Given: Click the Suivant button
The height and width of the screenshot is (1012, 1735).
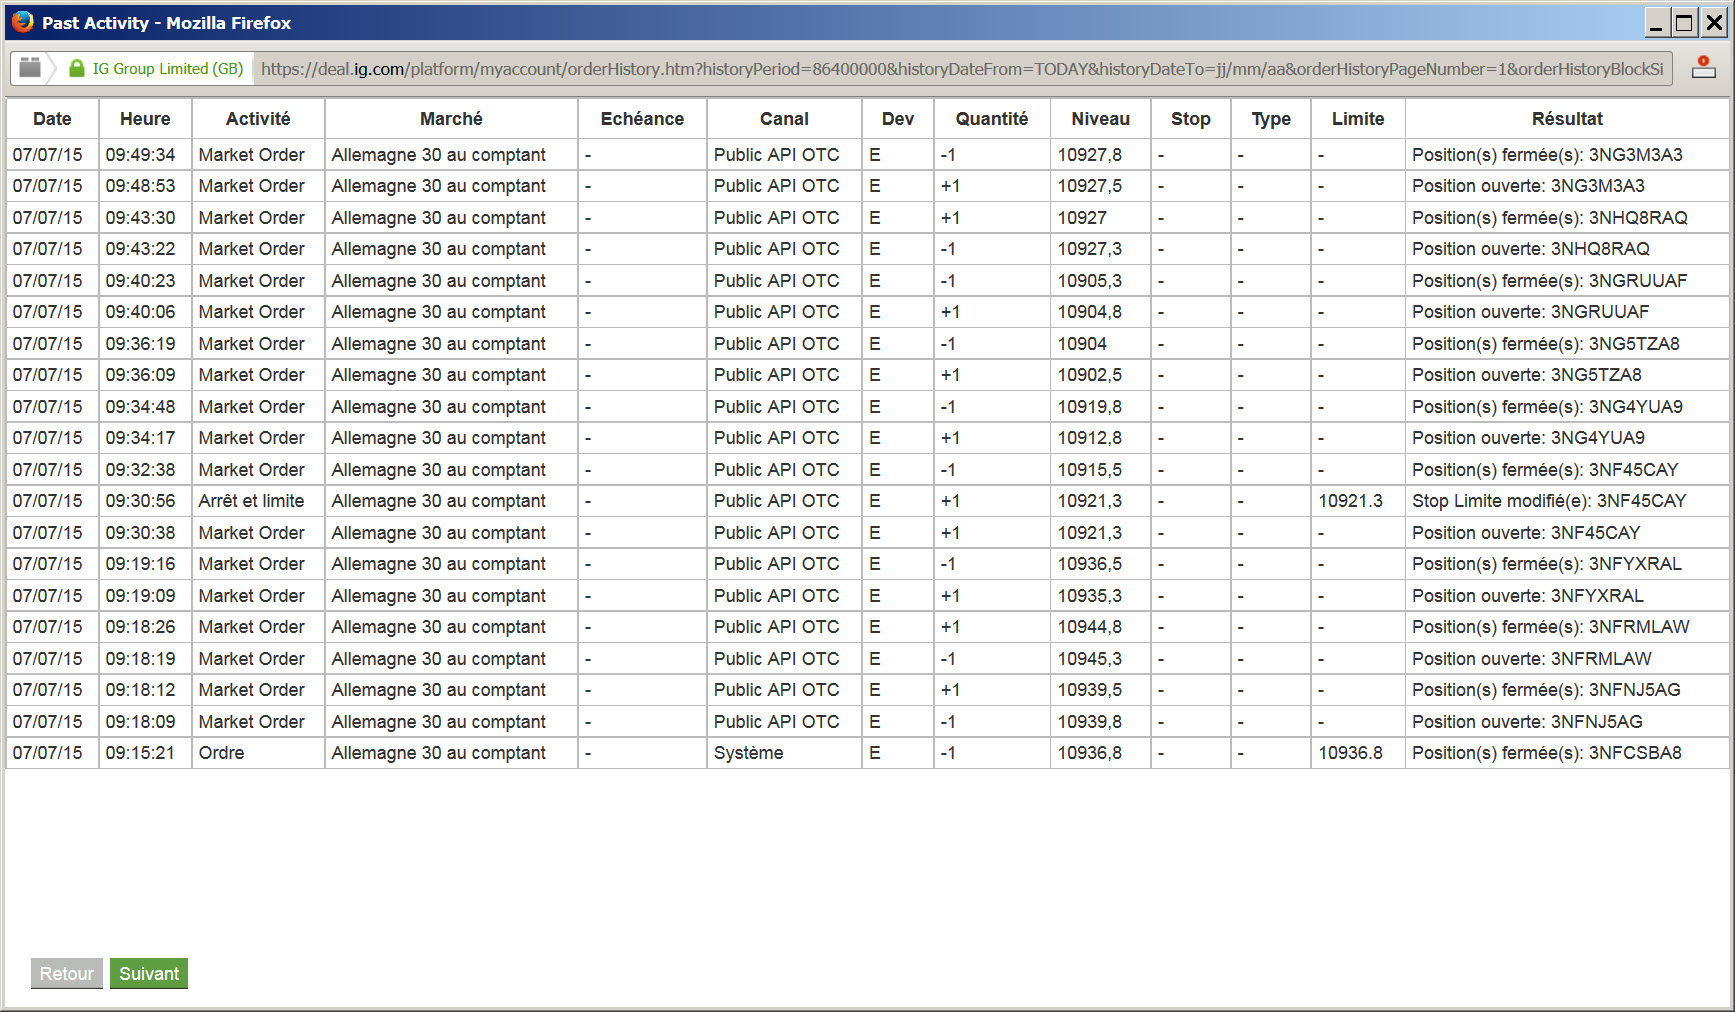Looking at the screenshot, I should click(149, 973).
